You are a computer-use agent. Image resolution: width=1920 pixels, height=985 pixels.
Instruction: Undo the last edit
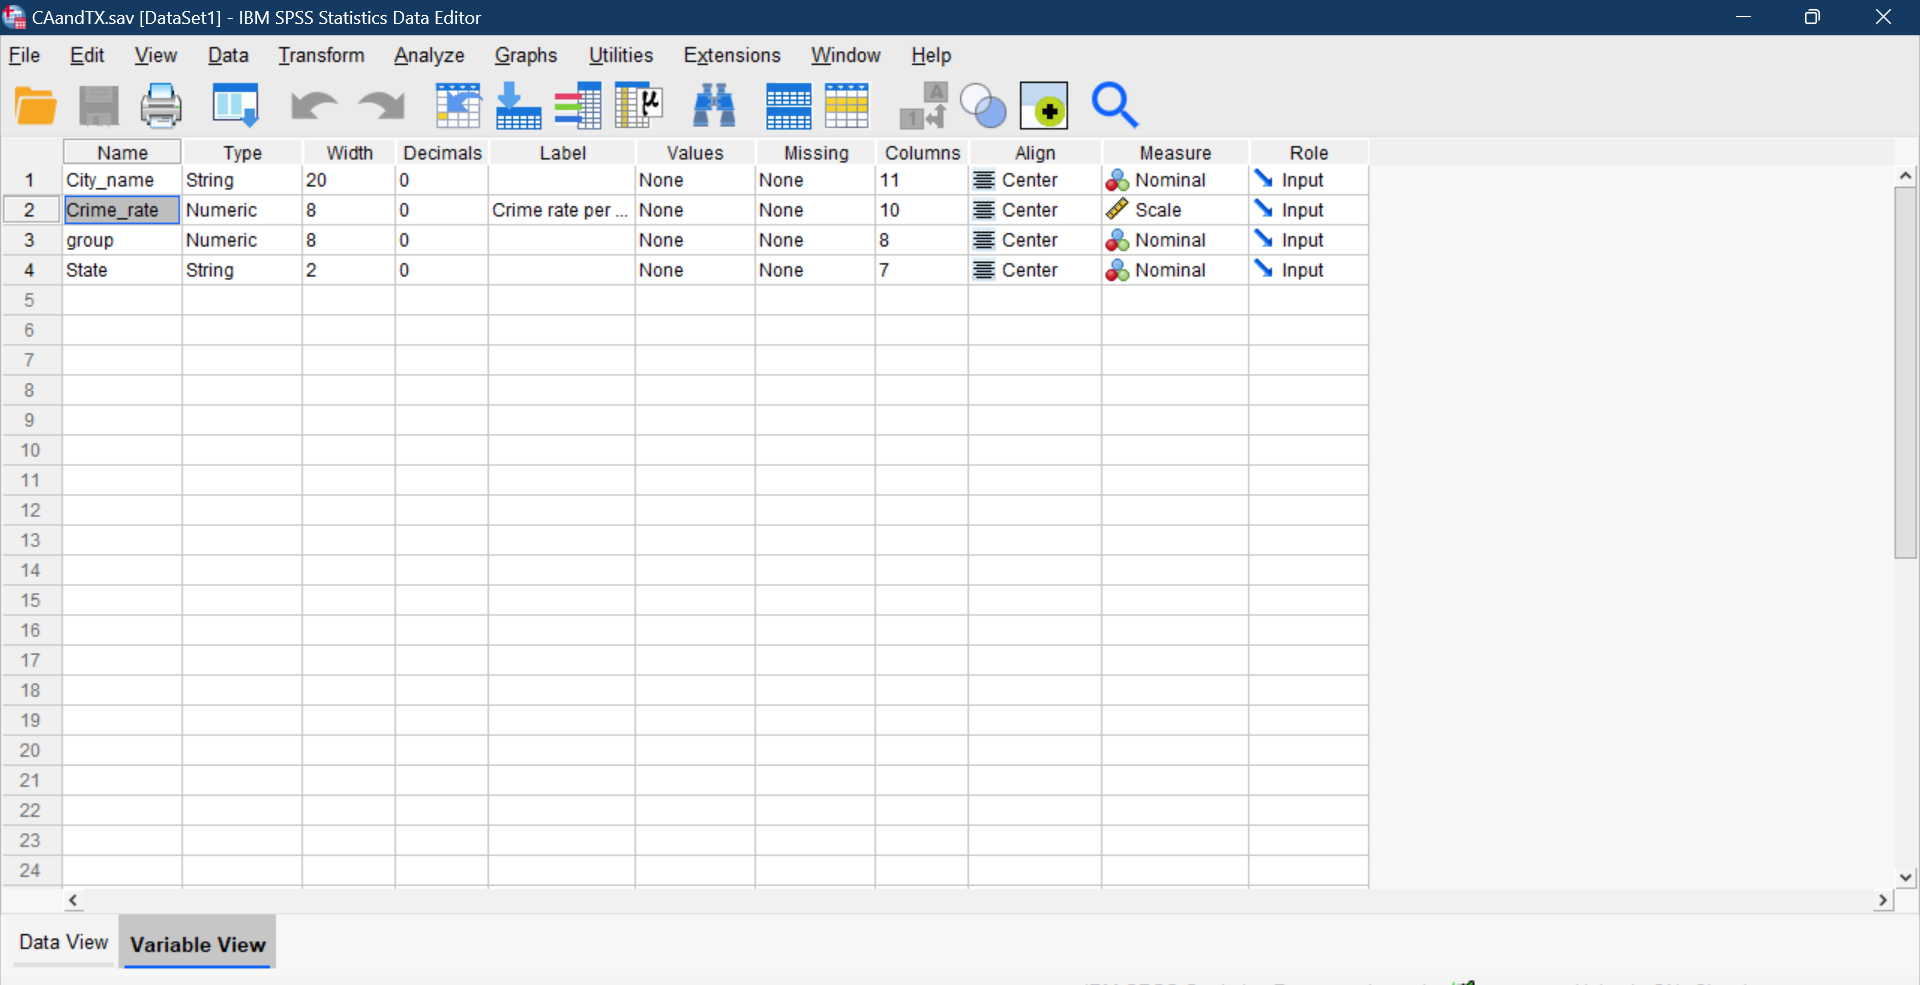(x=313, y=105)
